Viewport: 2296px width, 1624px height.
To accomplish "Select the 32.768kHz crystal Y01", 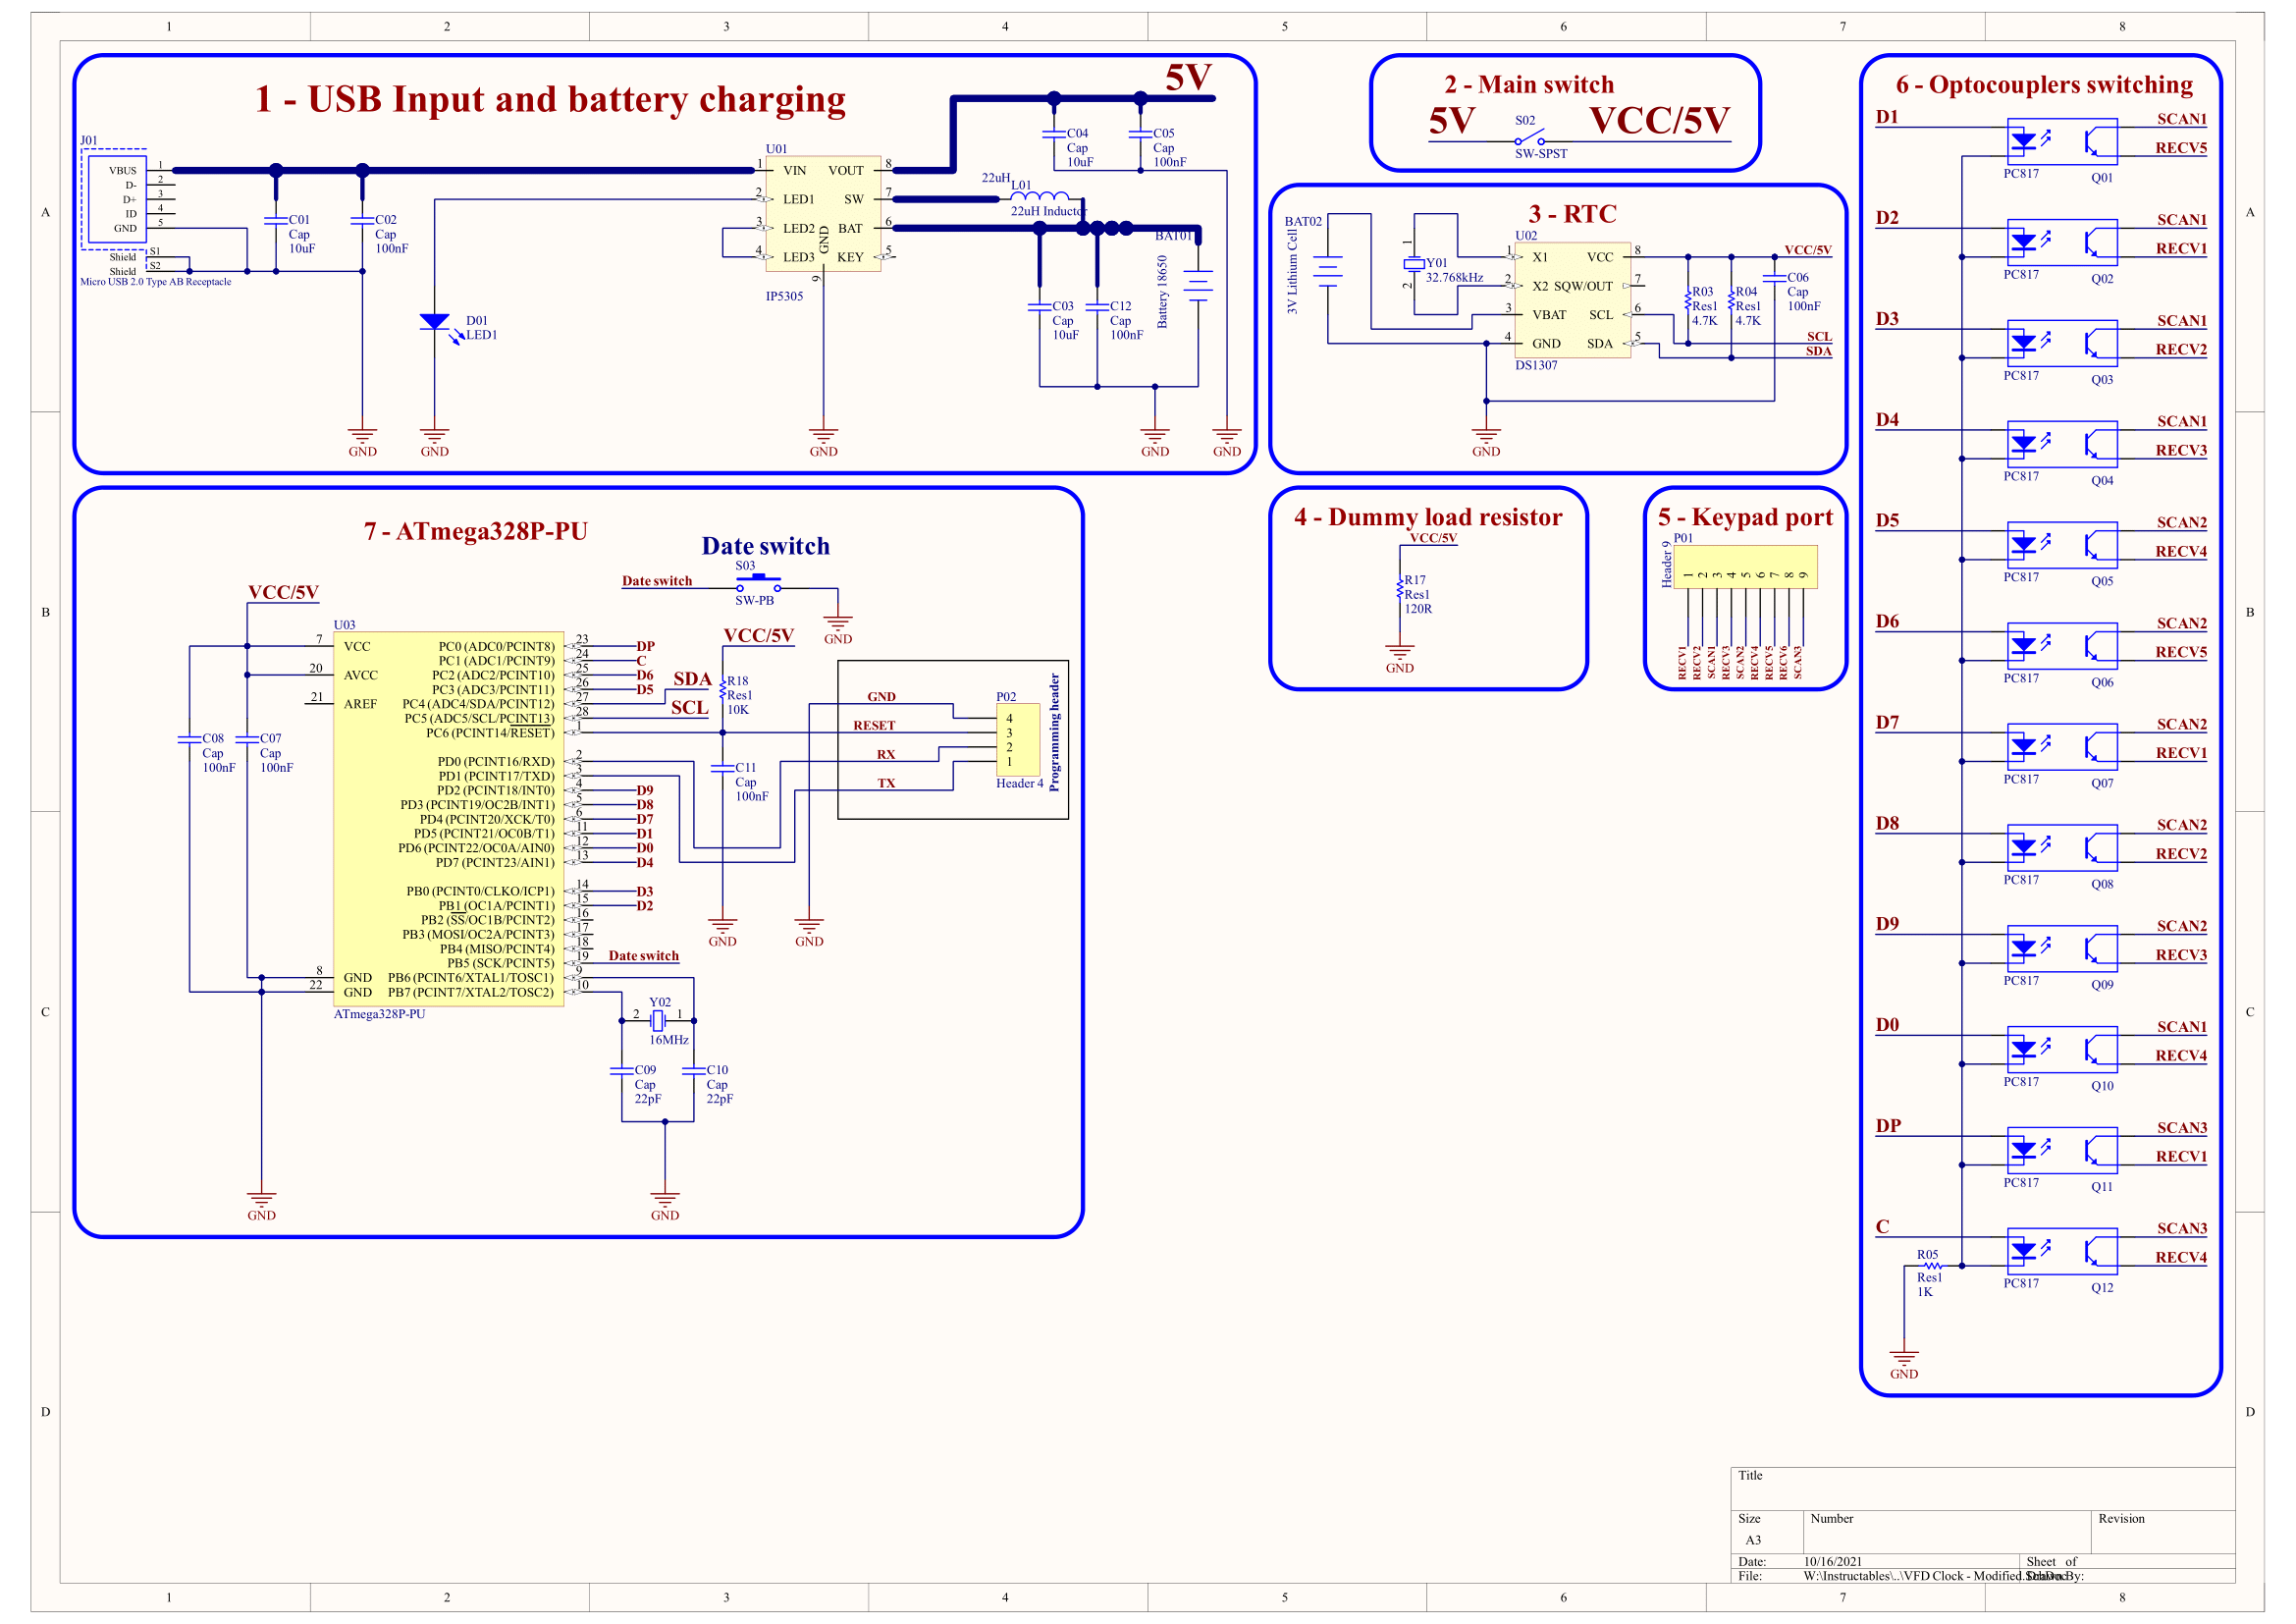I will [x=1413, y=264].
